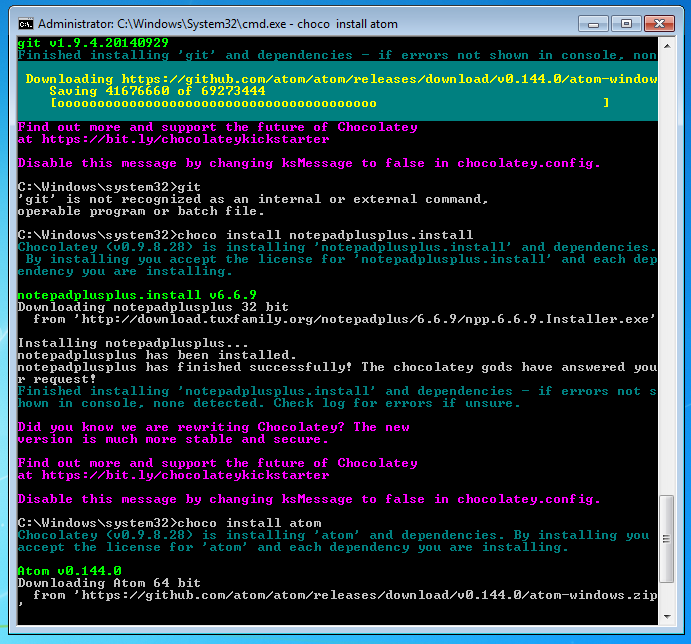
Task: Click the scrollbar up arrow
Action: pos(667,46)
